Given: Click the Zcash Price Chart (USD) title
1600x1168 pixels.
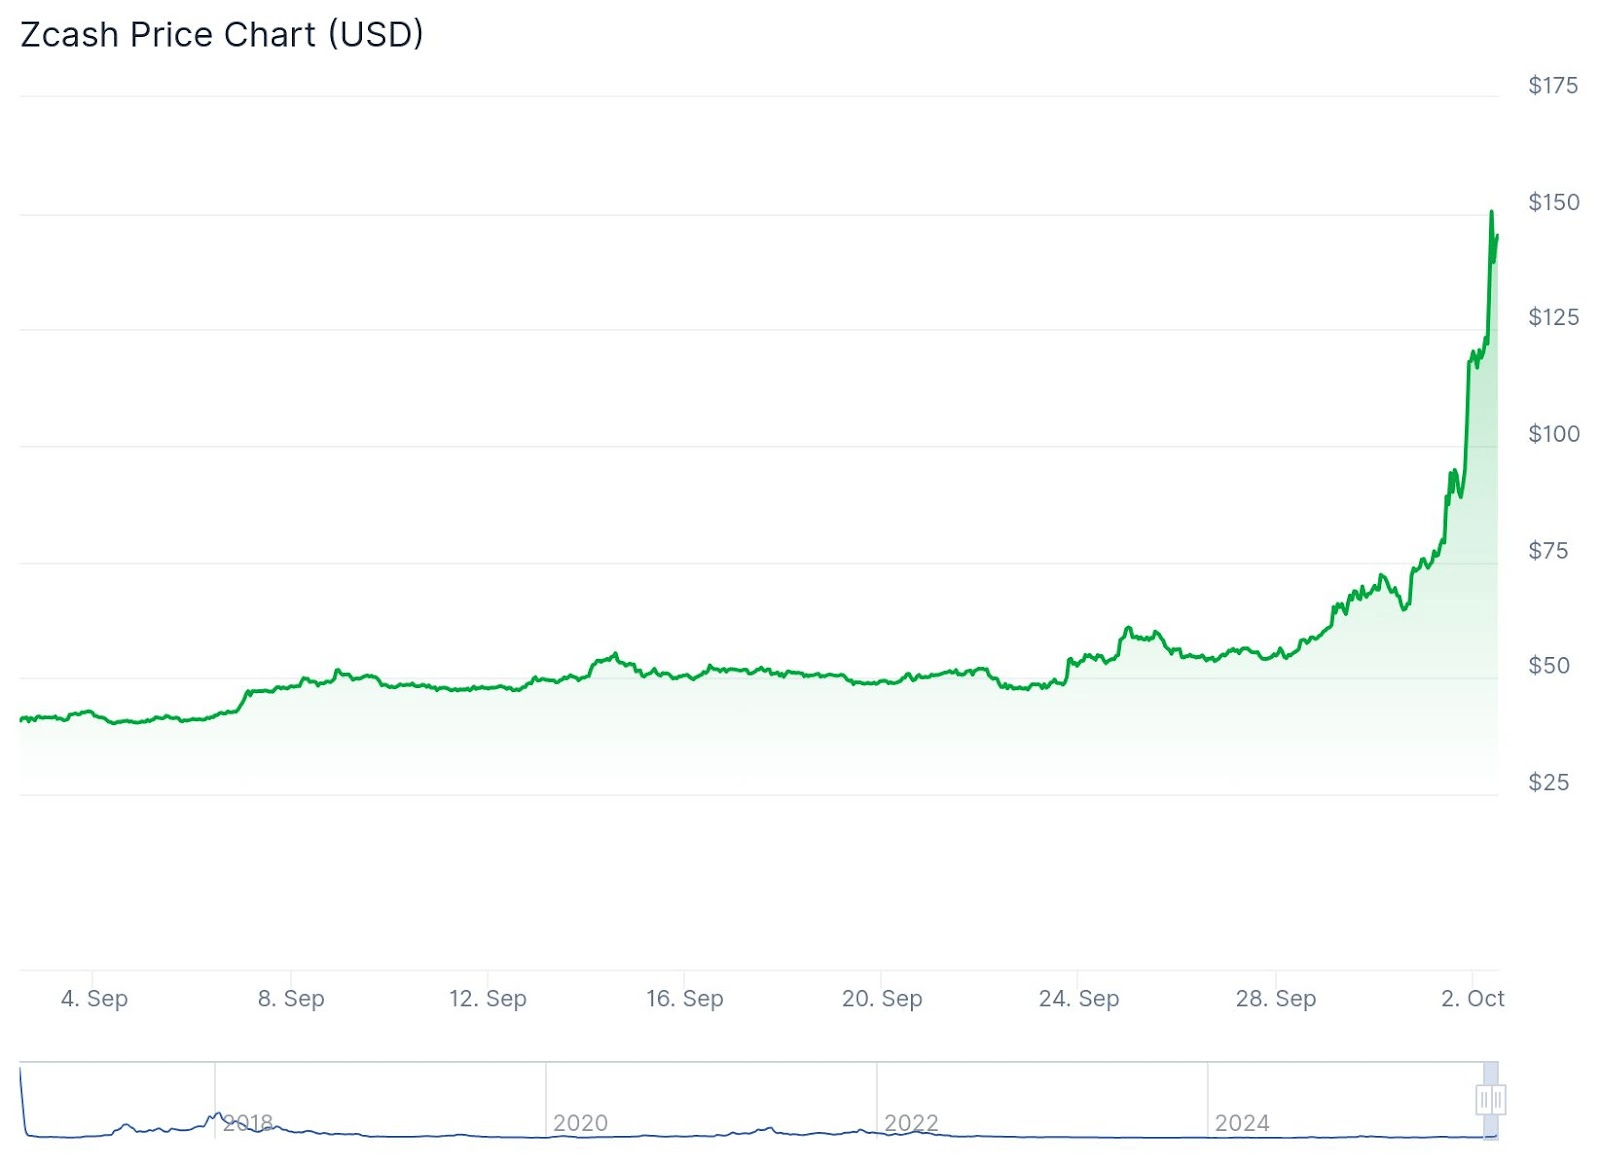Looking at the screenshot, I should 222,34.
